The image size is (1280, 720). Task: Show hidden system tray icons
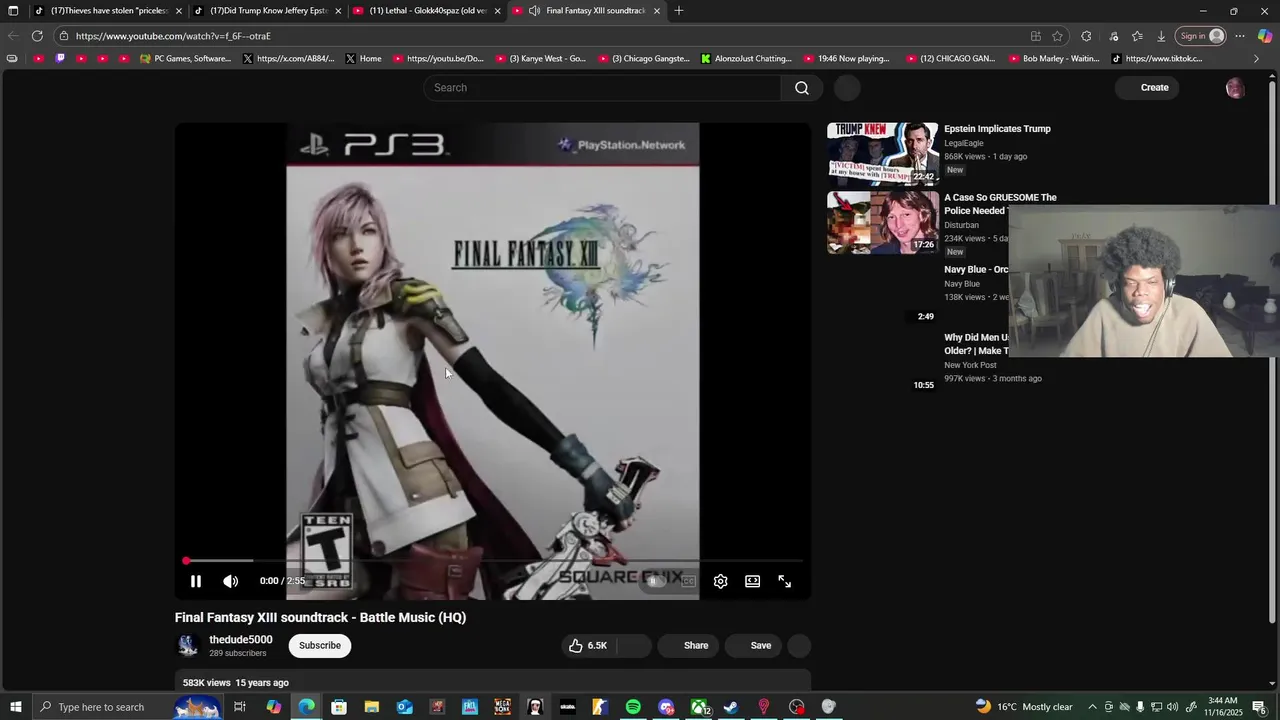pyautogui.click(x=1092, y=707)
